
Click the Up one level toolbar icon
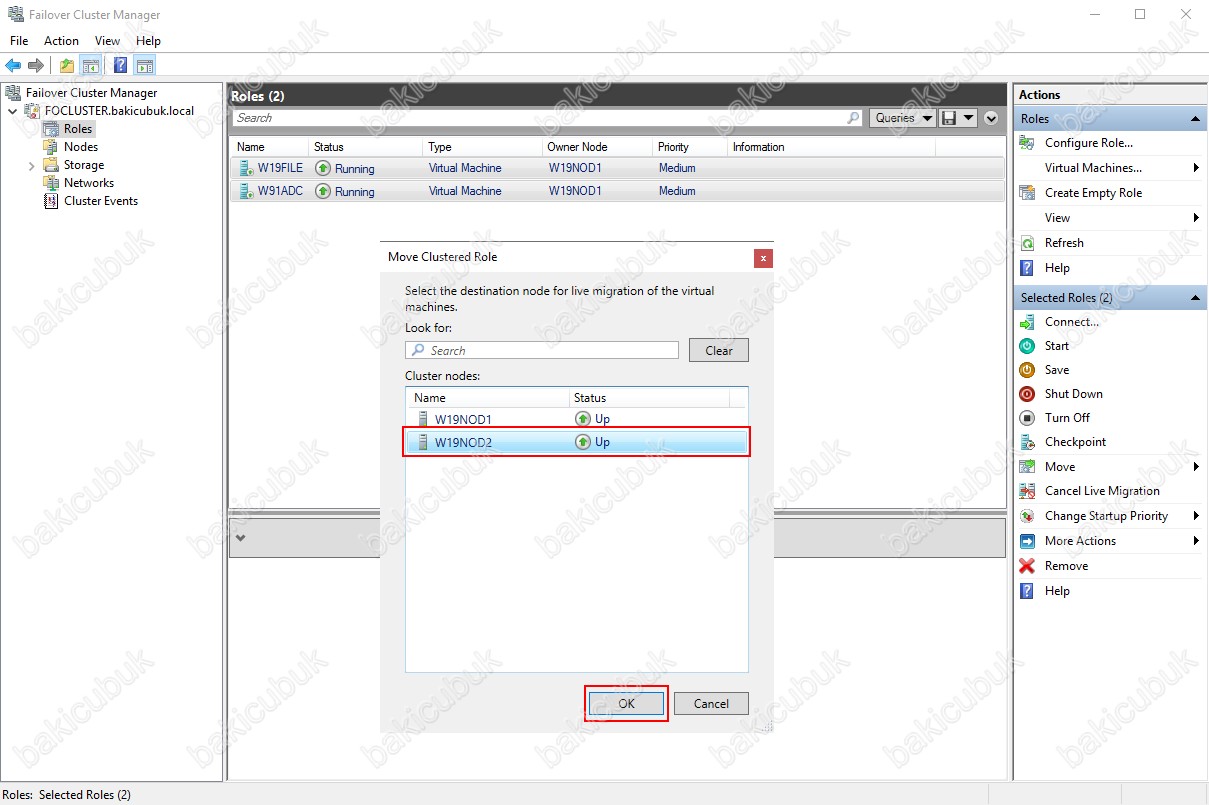pos(67,66)
